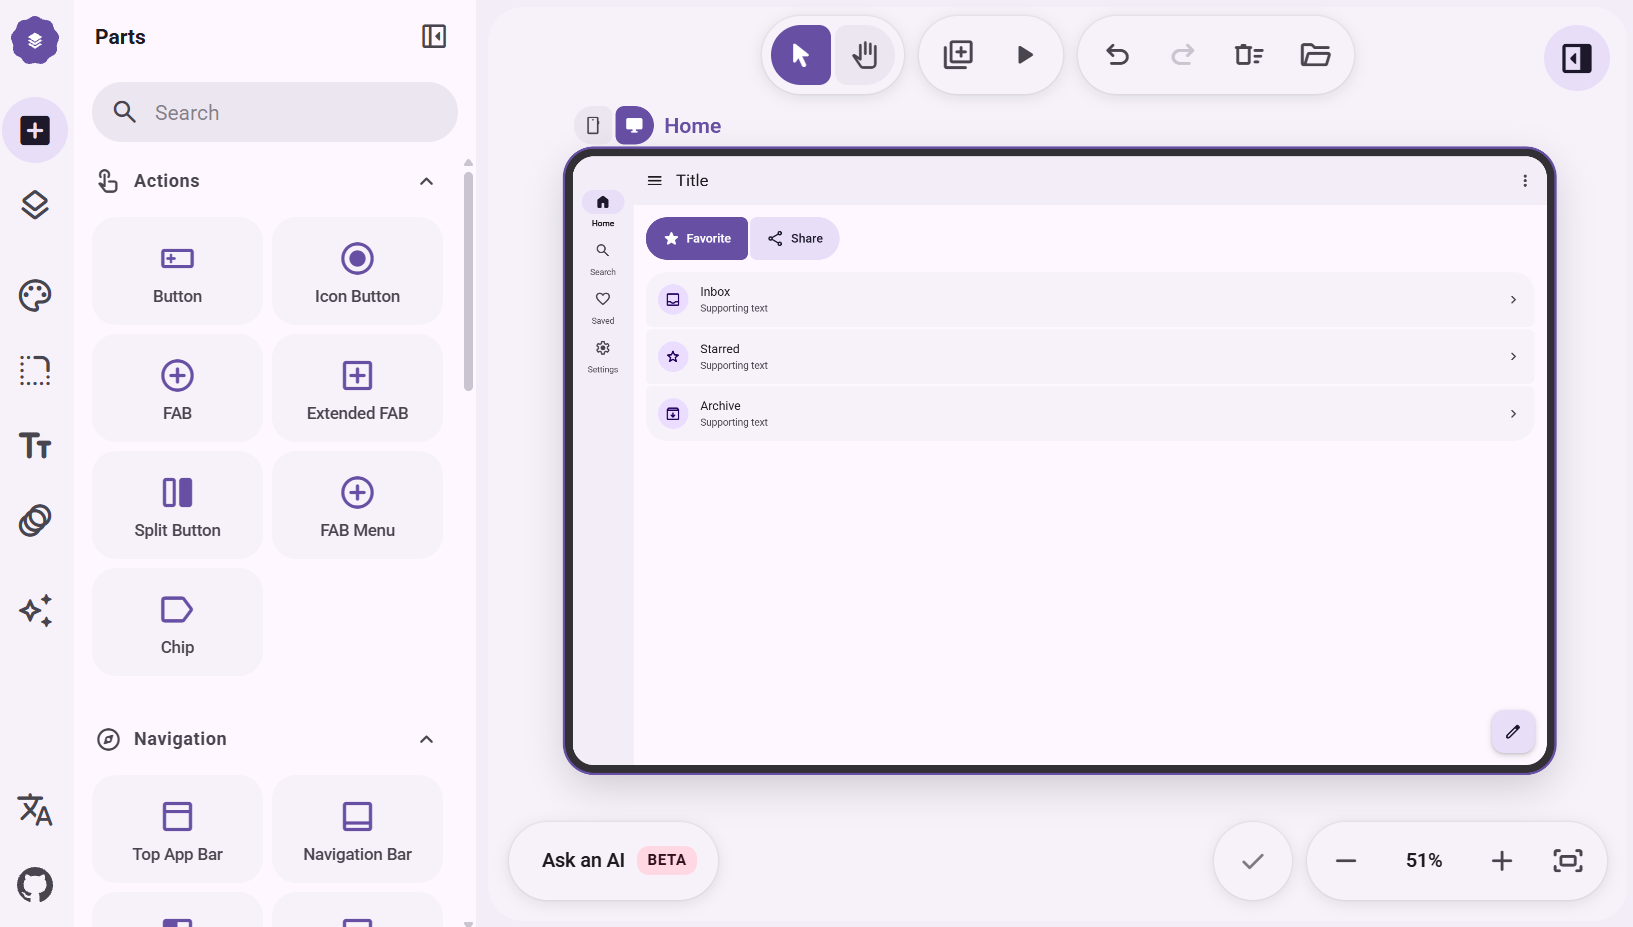Open the overlapping circles icon in sidebar
The width and height of the screenshot is (1633, 927).
pyautogui.click(x=35, y=520)
